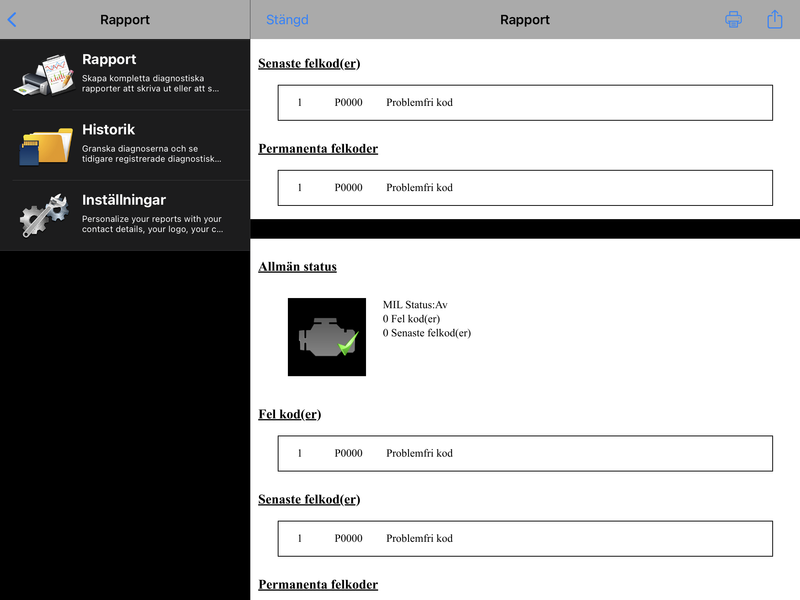Click the 'Skapa kompletta diagnostiska' description text
This screenshot has height=600, width=800.
(x=151, y=83)
